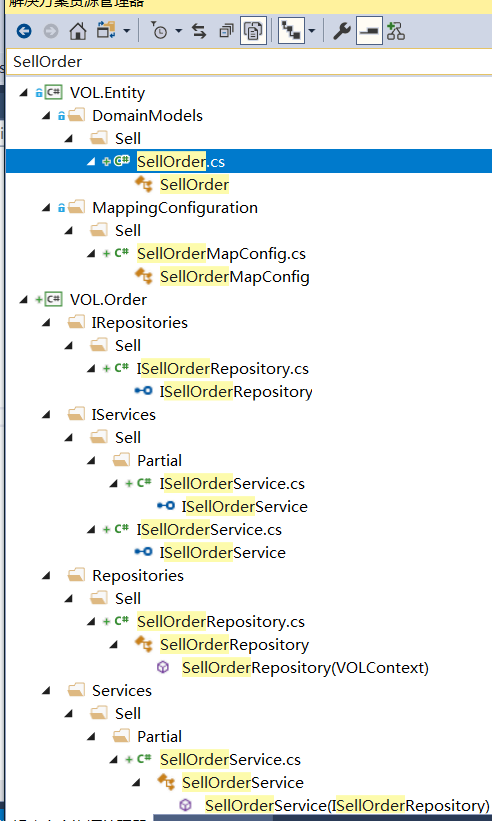Select the Sell folder under IServices
The width and height of the screenshot is (492, 821).
click(128, 437)
